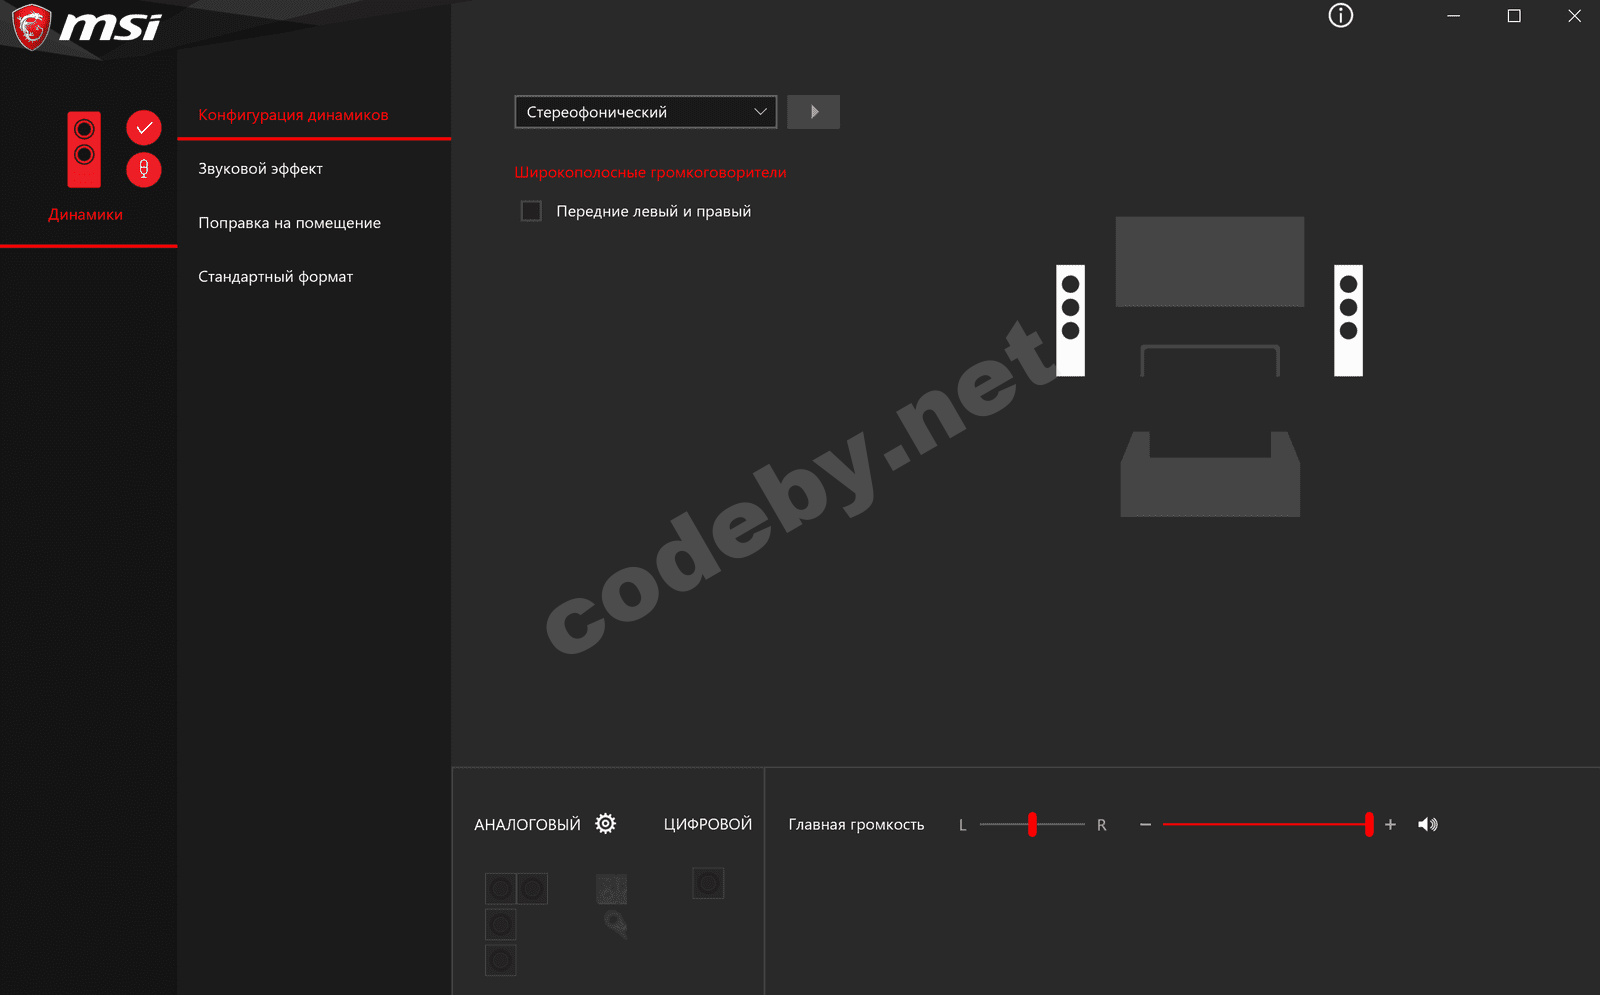Viewport: 1600px width, 995px height.
Task: Click the master volume slider handle
Action: click(x=1369, y=824)
